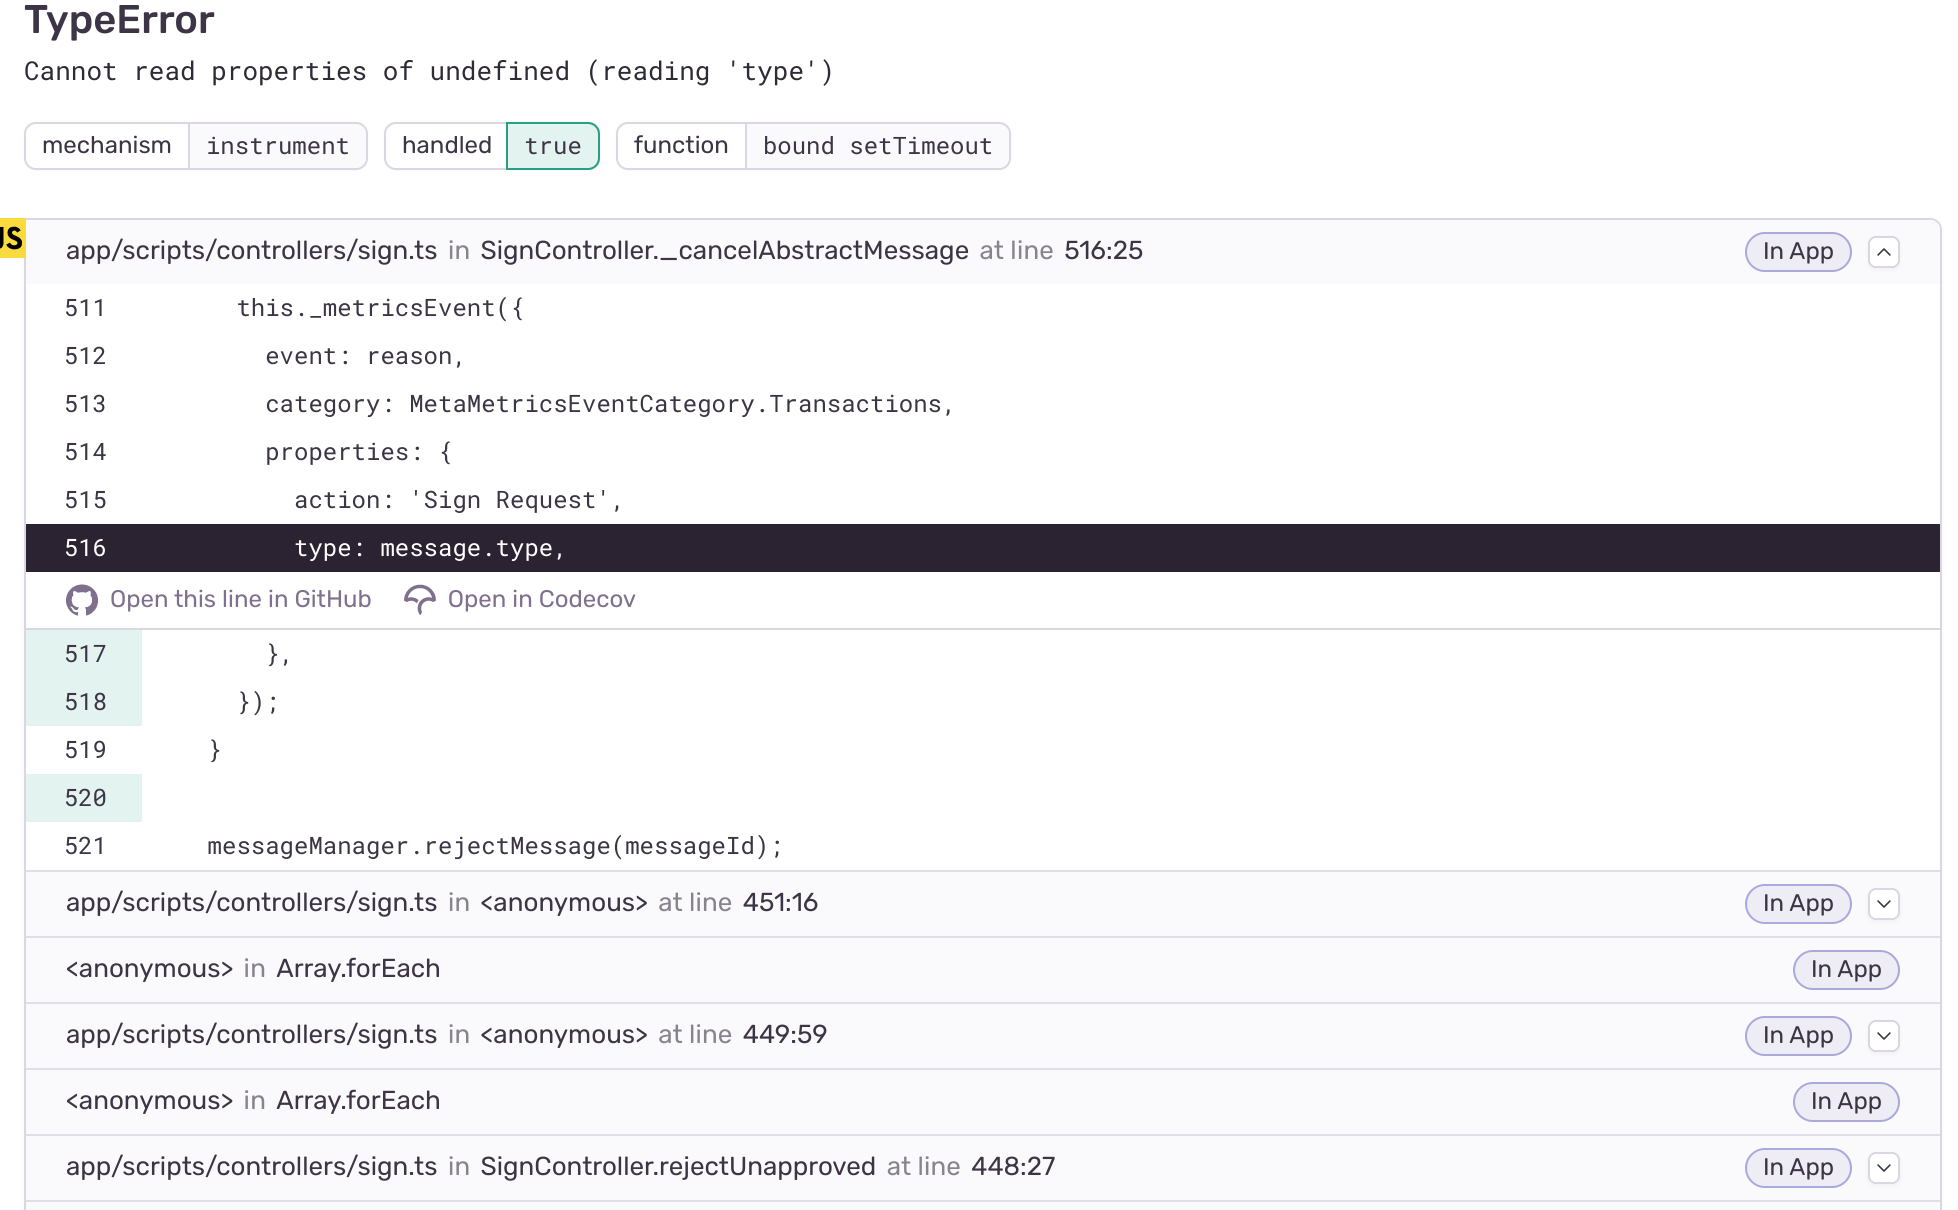Open the Codecov icon link
The height and width of the screenshot is (1210, 1958).
419,598
